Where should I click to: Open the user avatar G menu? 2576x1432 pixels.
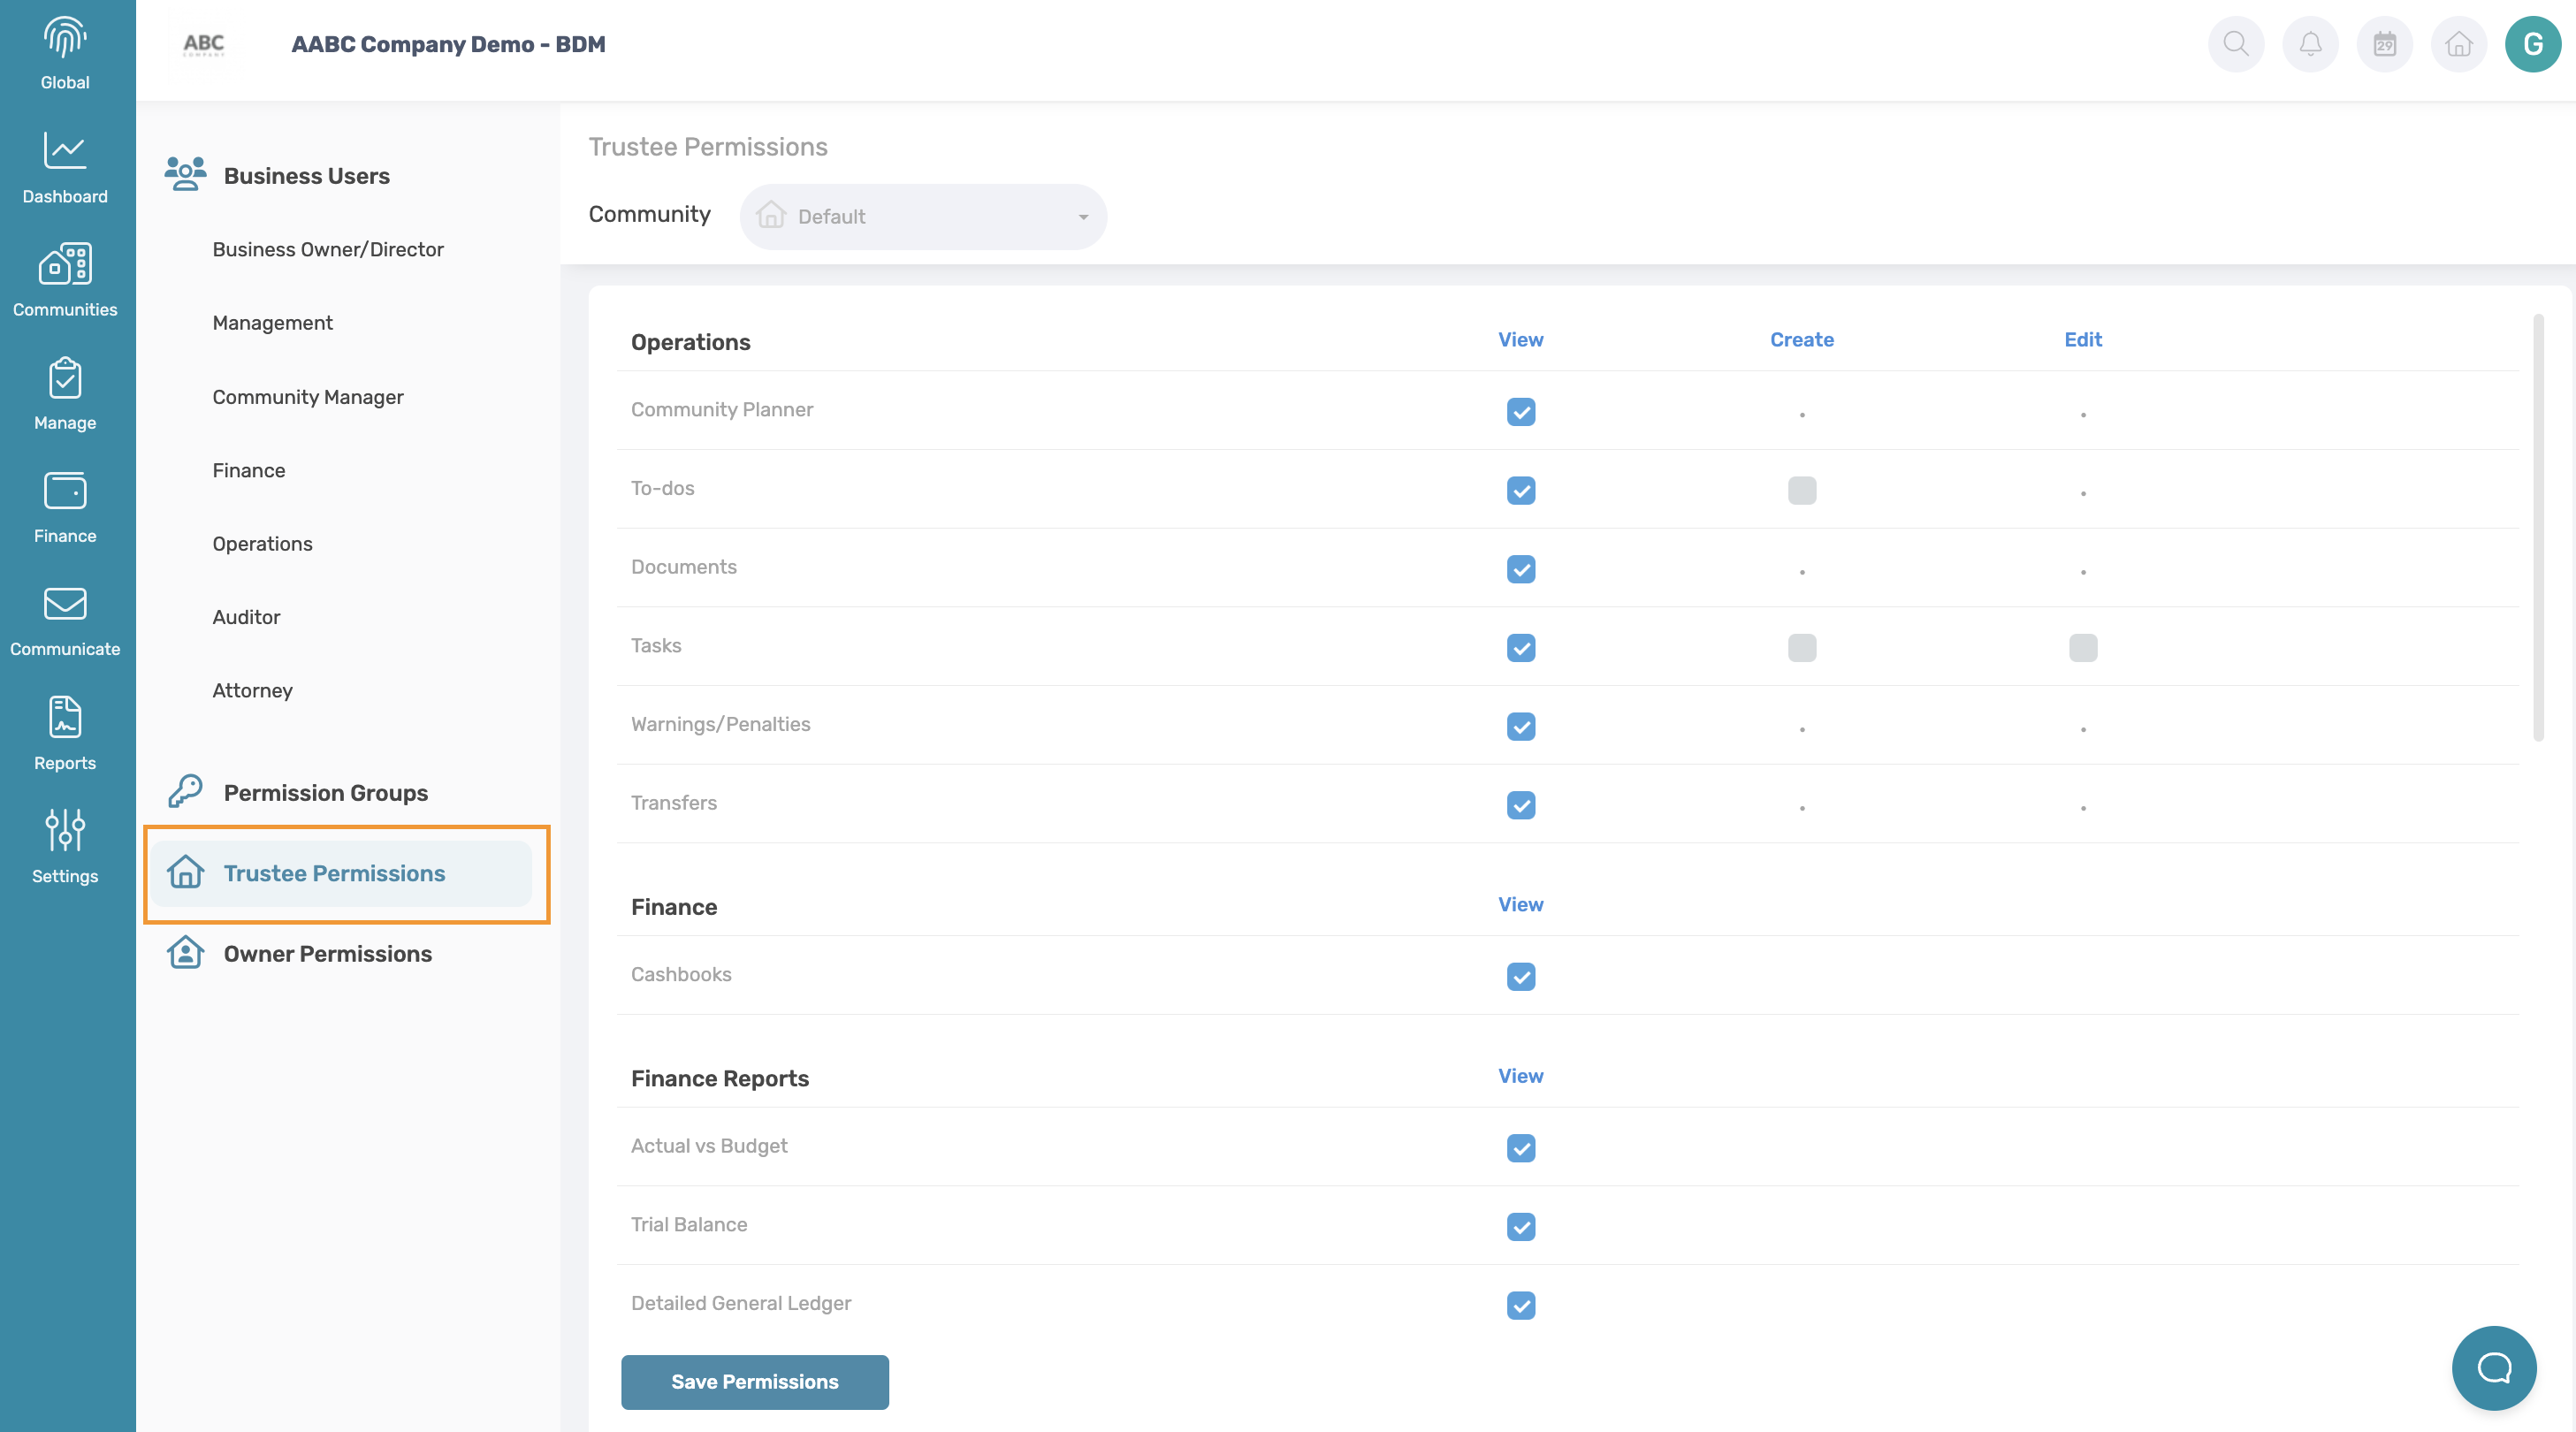(2532, 44)
